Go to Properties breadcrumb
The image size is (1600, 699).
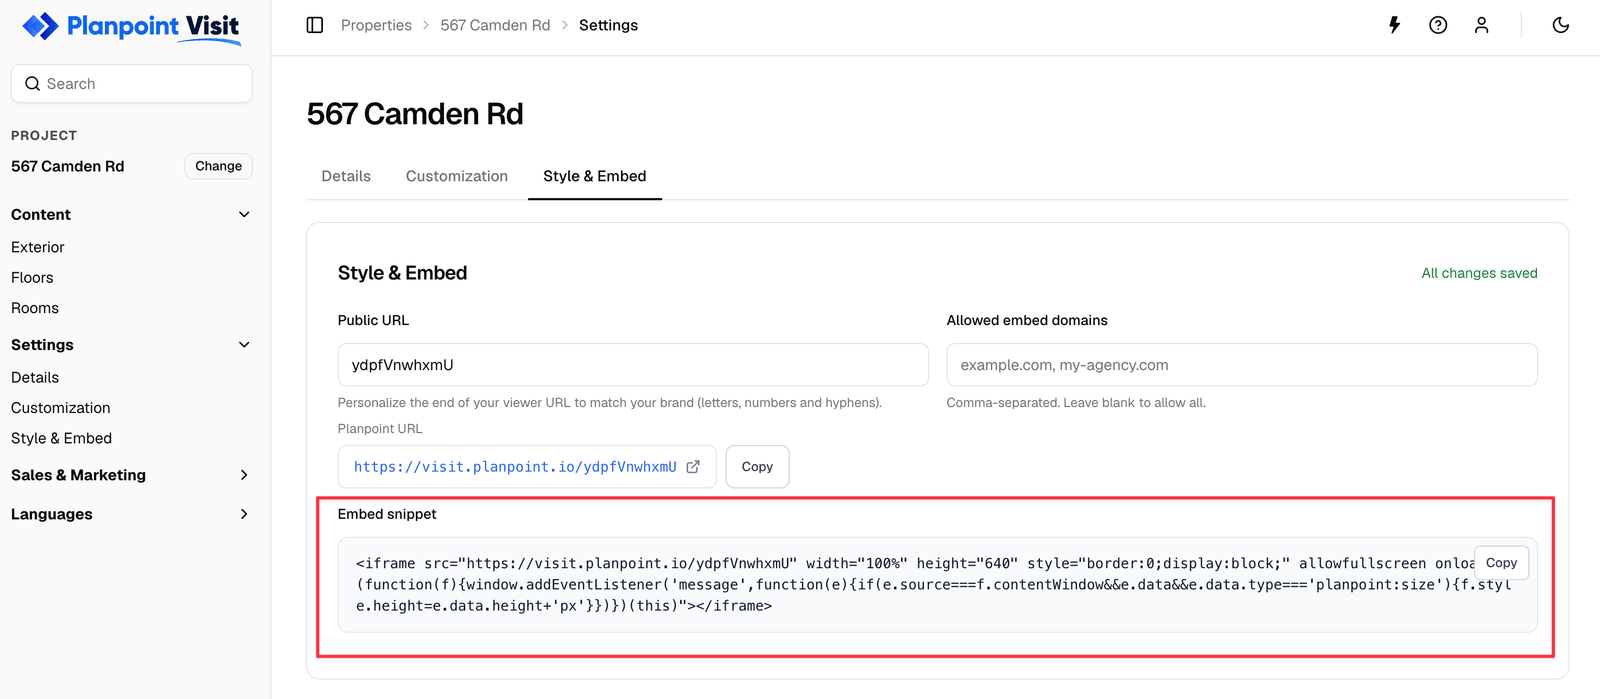[x=376, y=25]
